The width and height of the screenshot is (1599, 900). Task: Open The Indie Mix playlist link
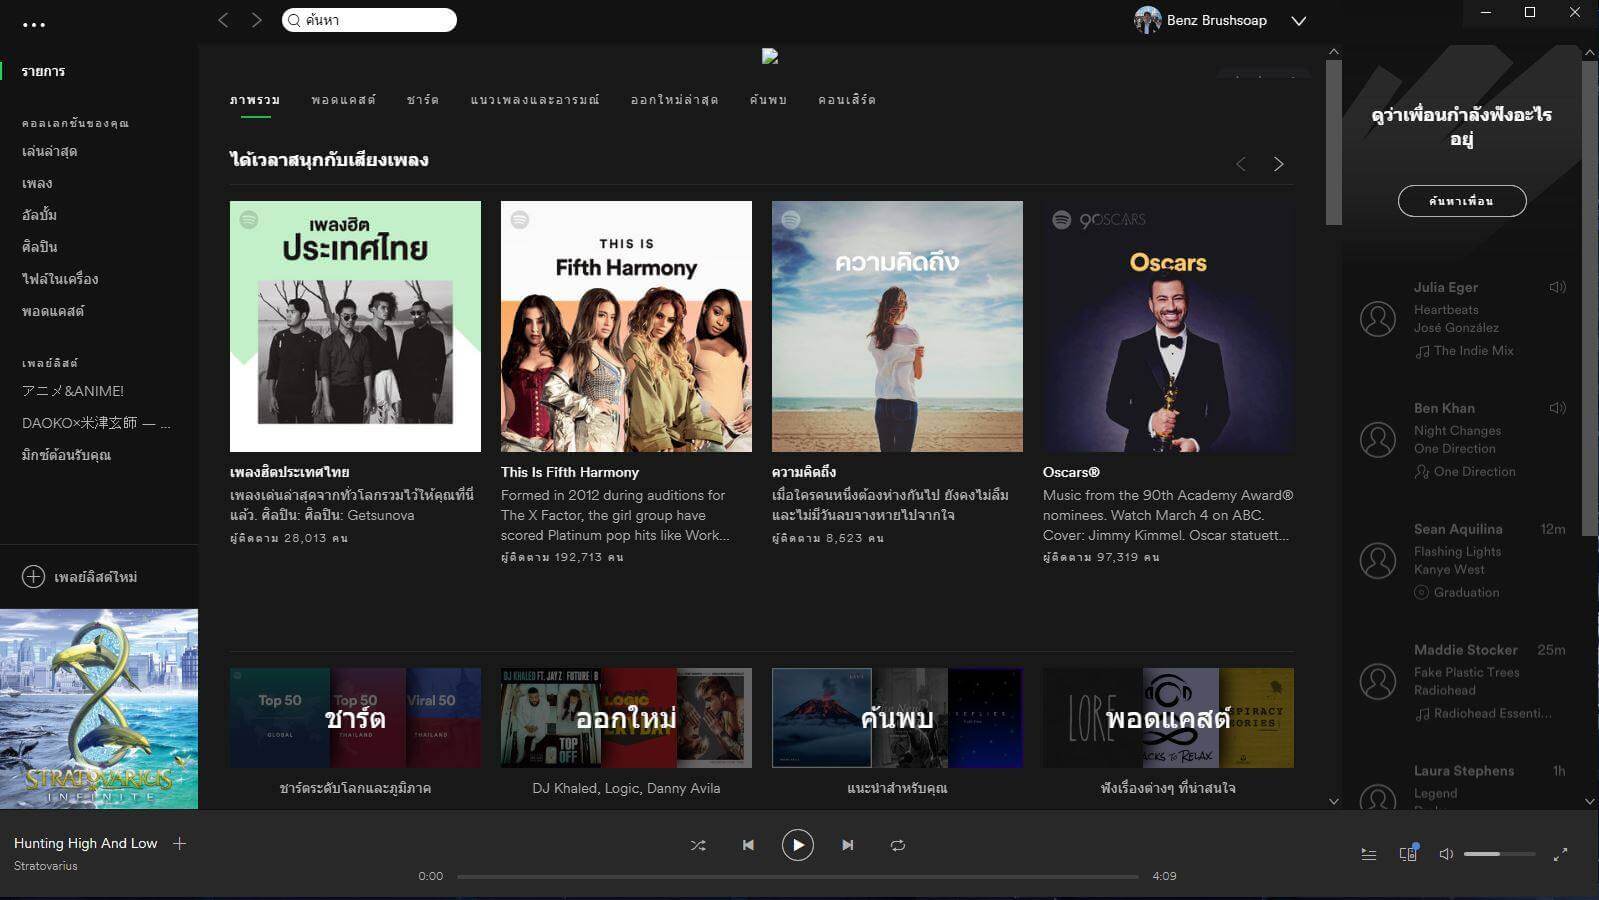point(1474,351)
